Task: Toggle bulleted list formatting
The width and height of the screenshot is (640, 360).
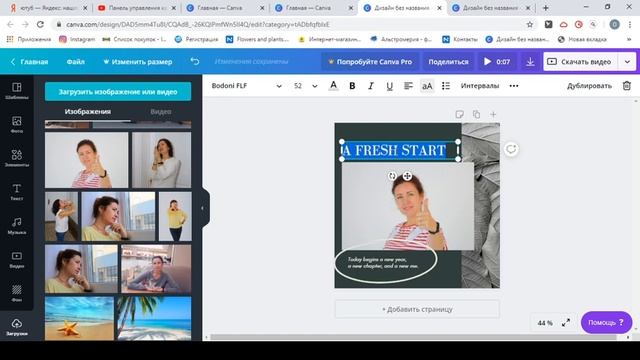Action: (x=446, y=86)
